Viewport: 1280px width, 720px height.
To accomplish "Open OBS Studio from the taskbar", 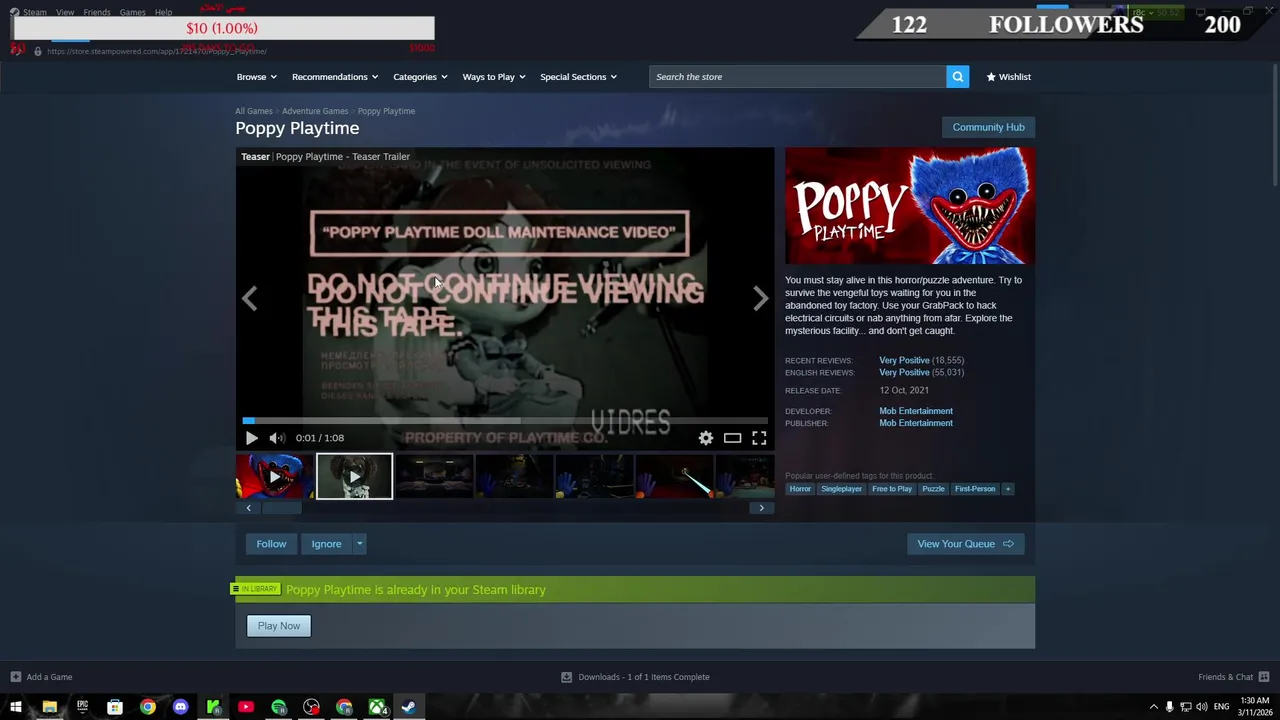I will (312, 707).
